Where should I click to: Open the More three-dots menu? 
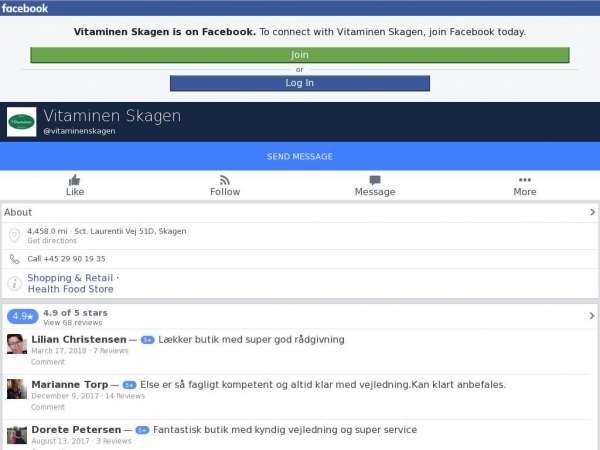(525, 180)
